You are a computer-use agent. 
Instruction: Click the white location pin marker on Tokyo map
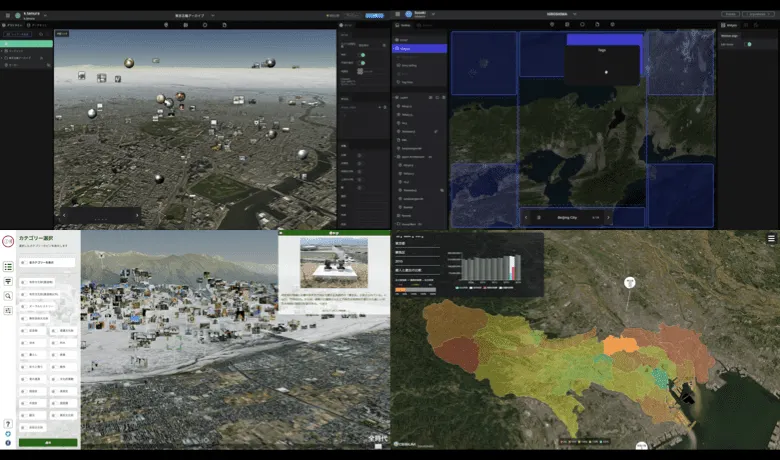[x=630, y=283]
